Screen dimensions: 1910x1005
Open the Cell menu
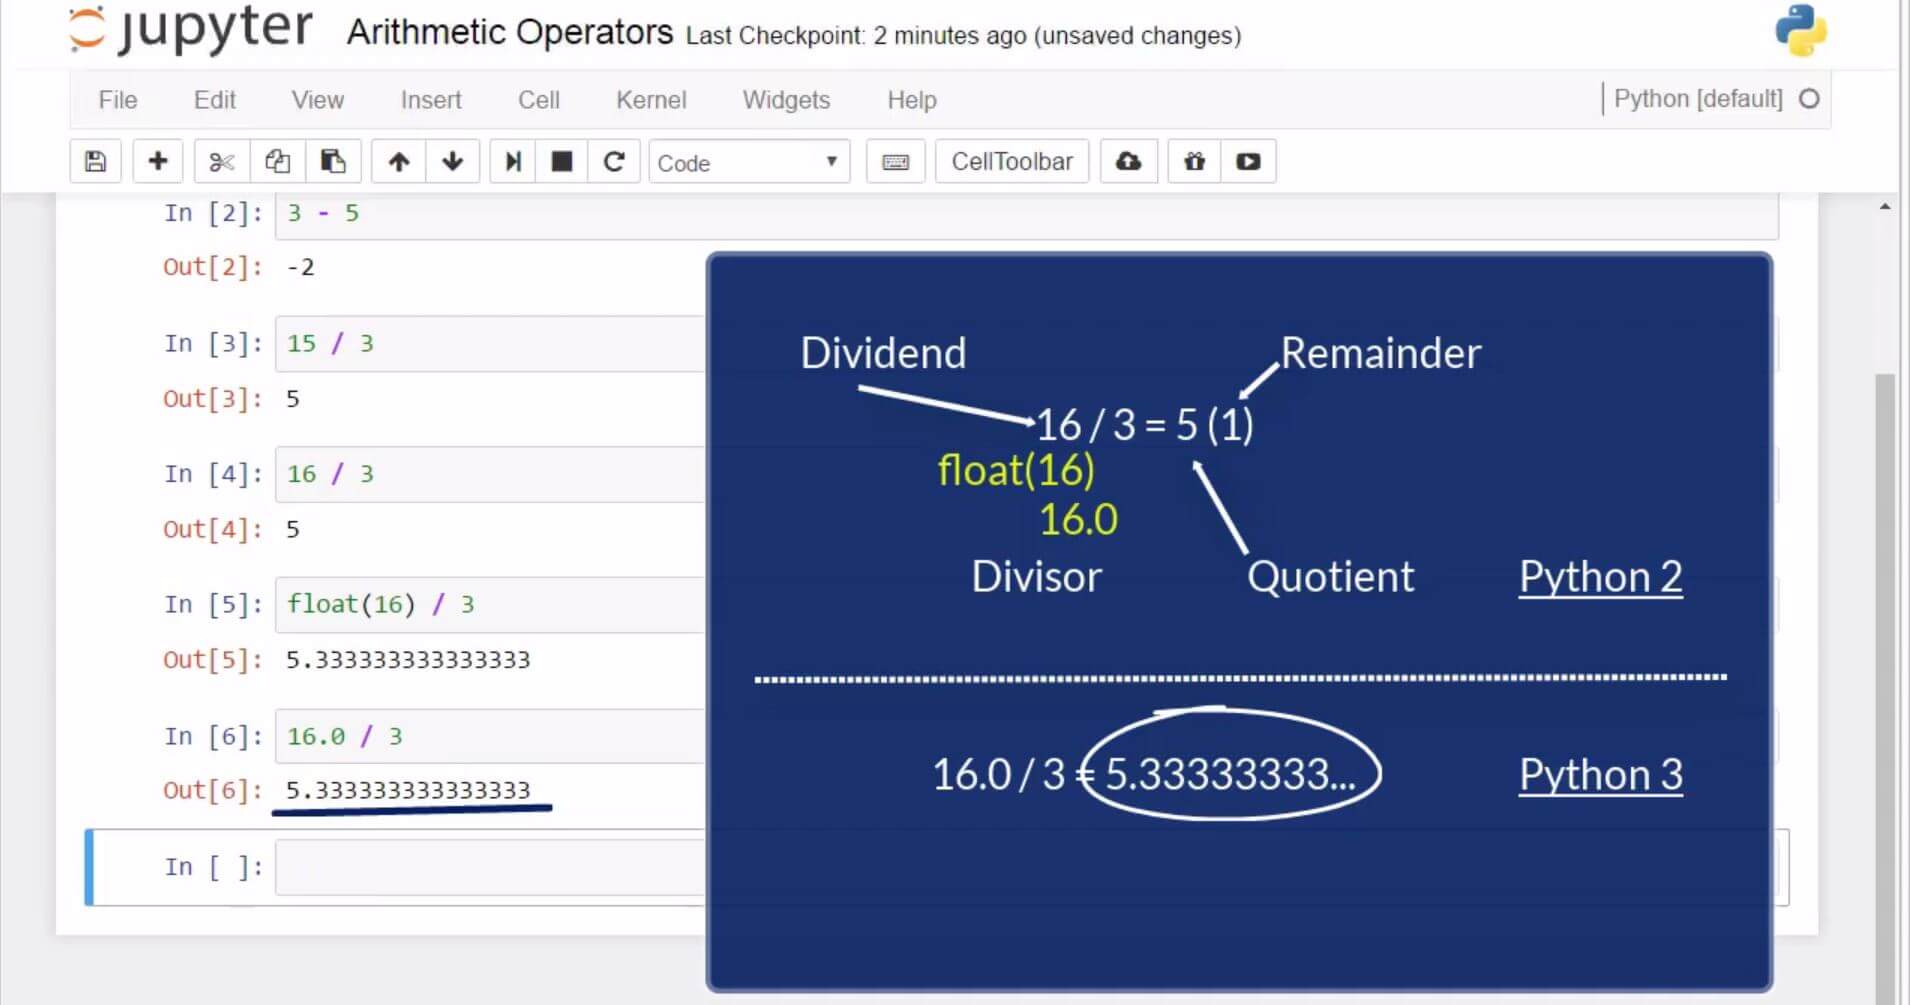pos(539,100)
